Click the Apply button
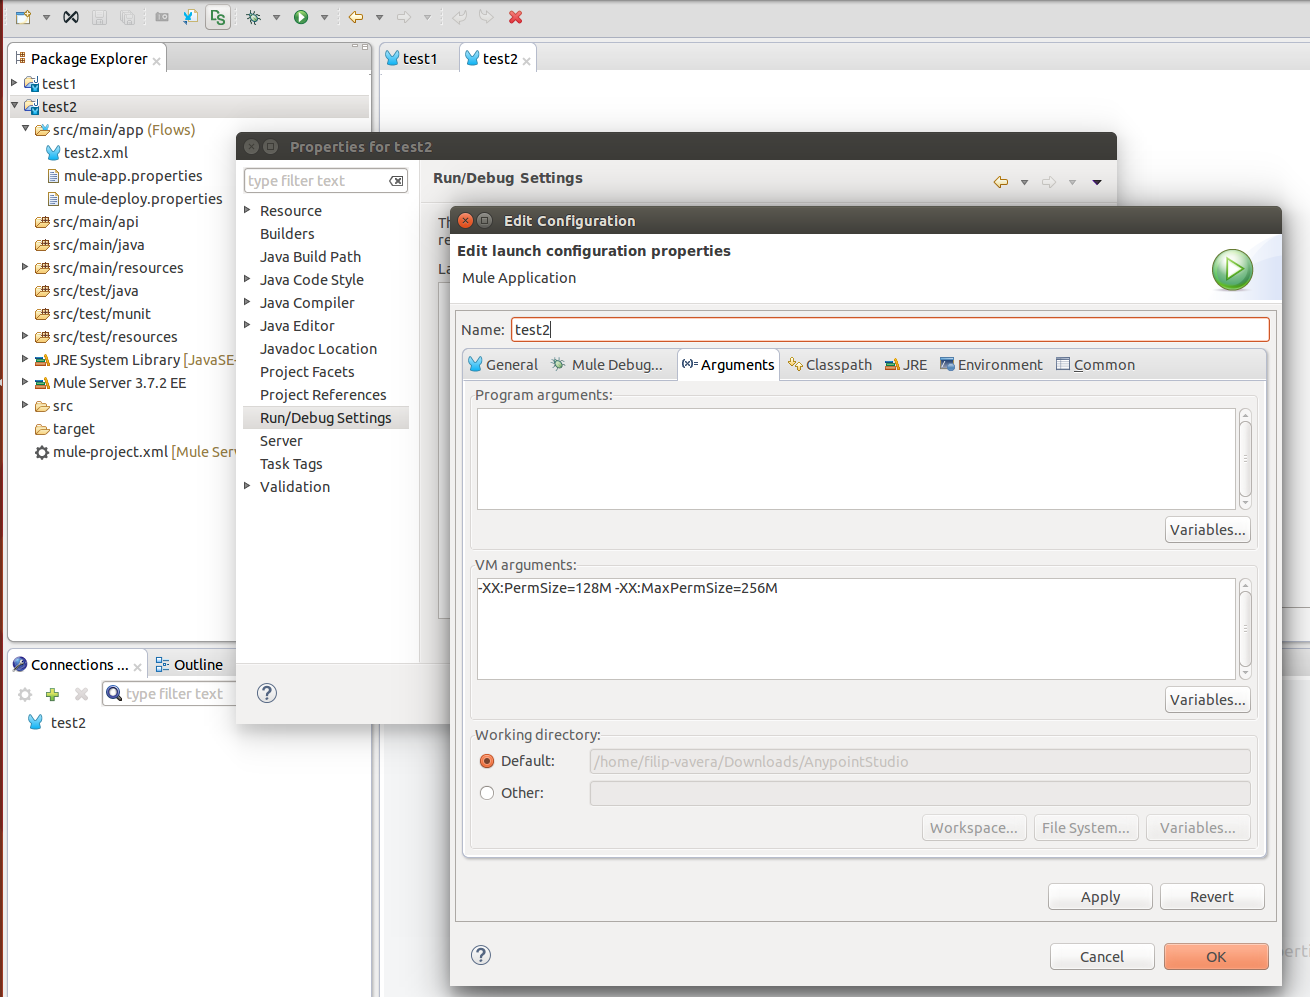 1100,897
